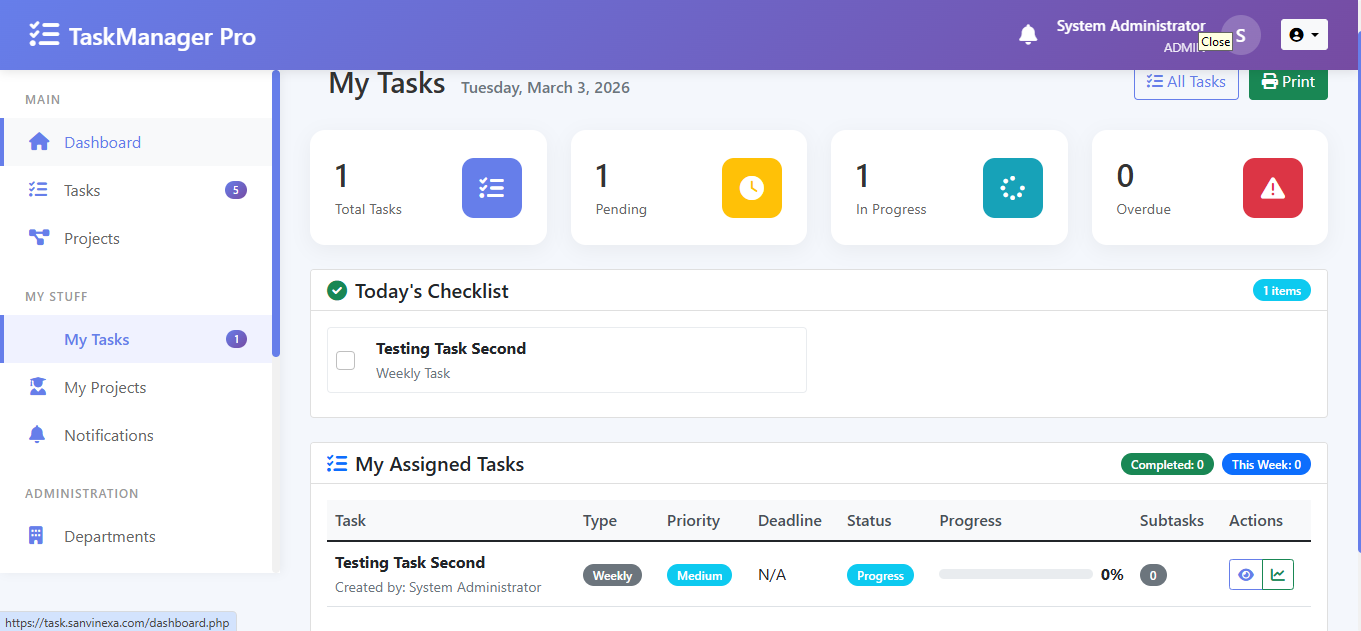
Task: Click the task progress bar
Action: [1015, 575]
